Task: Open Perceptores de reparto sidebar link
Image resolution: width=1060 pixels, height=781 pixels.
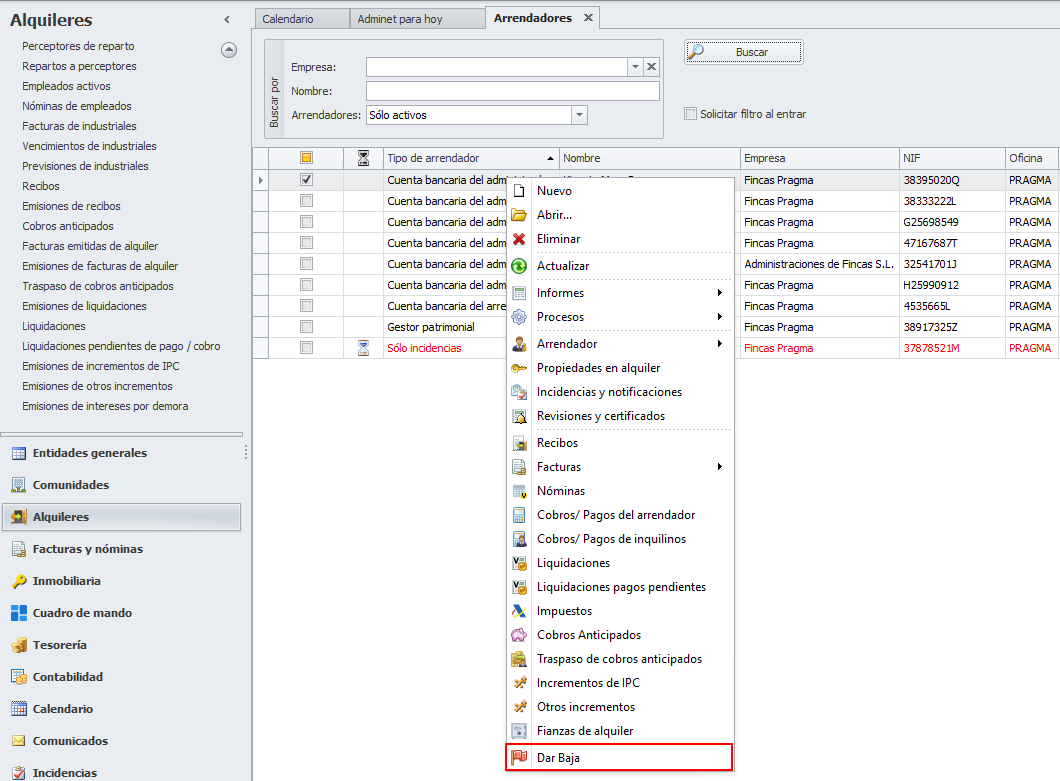Action: [78, 46]
